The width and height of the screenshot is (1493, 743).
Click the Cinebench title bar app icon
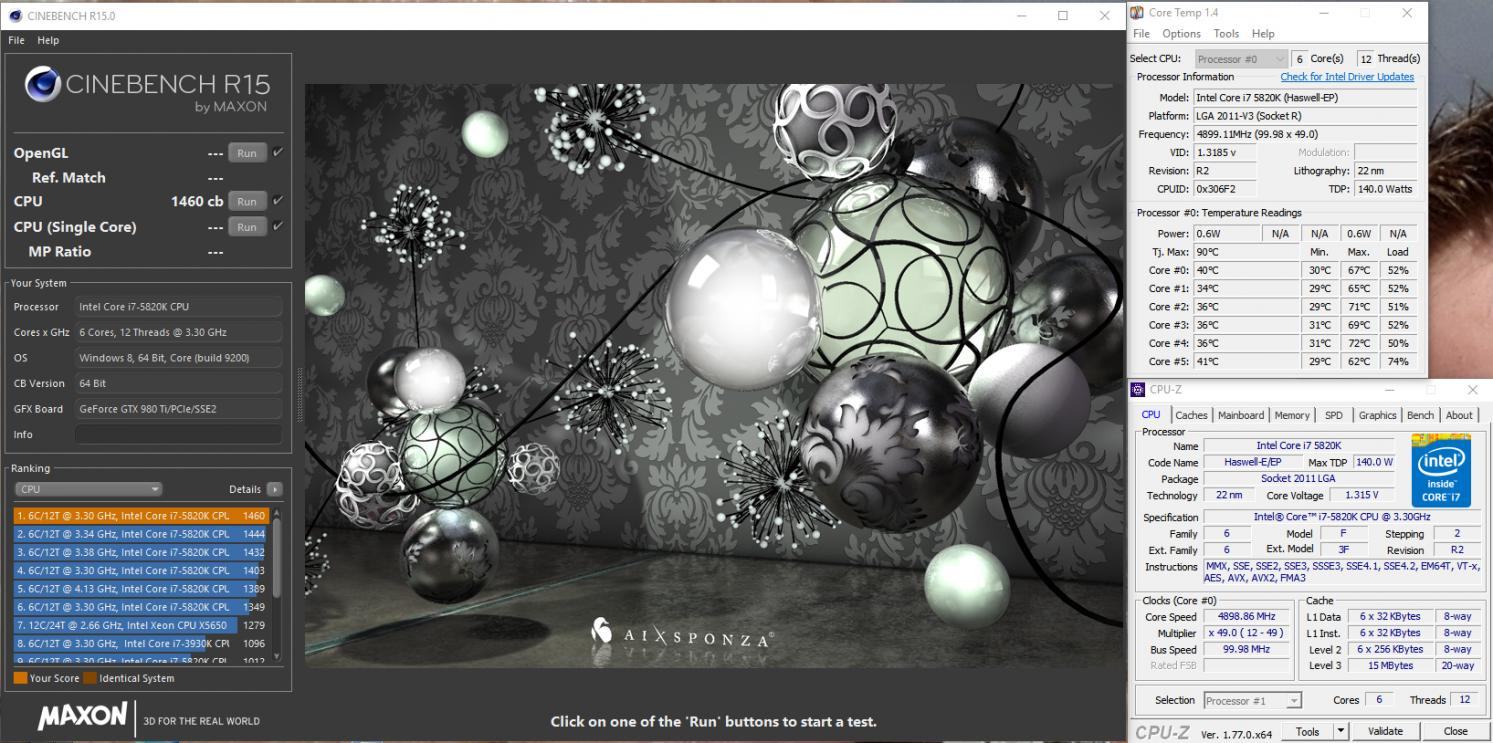click(15, 15)
